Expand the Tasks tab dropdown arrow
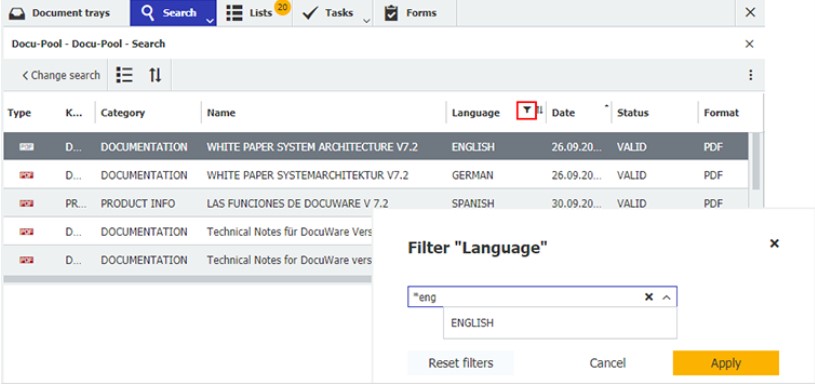Image resolution: width=815 pixels, height=384 pixels. [x=366, y=21]
